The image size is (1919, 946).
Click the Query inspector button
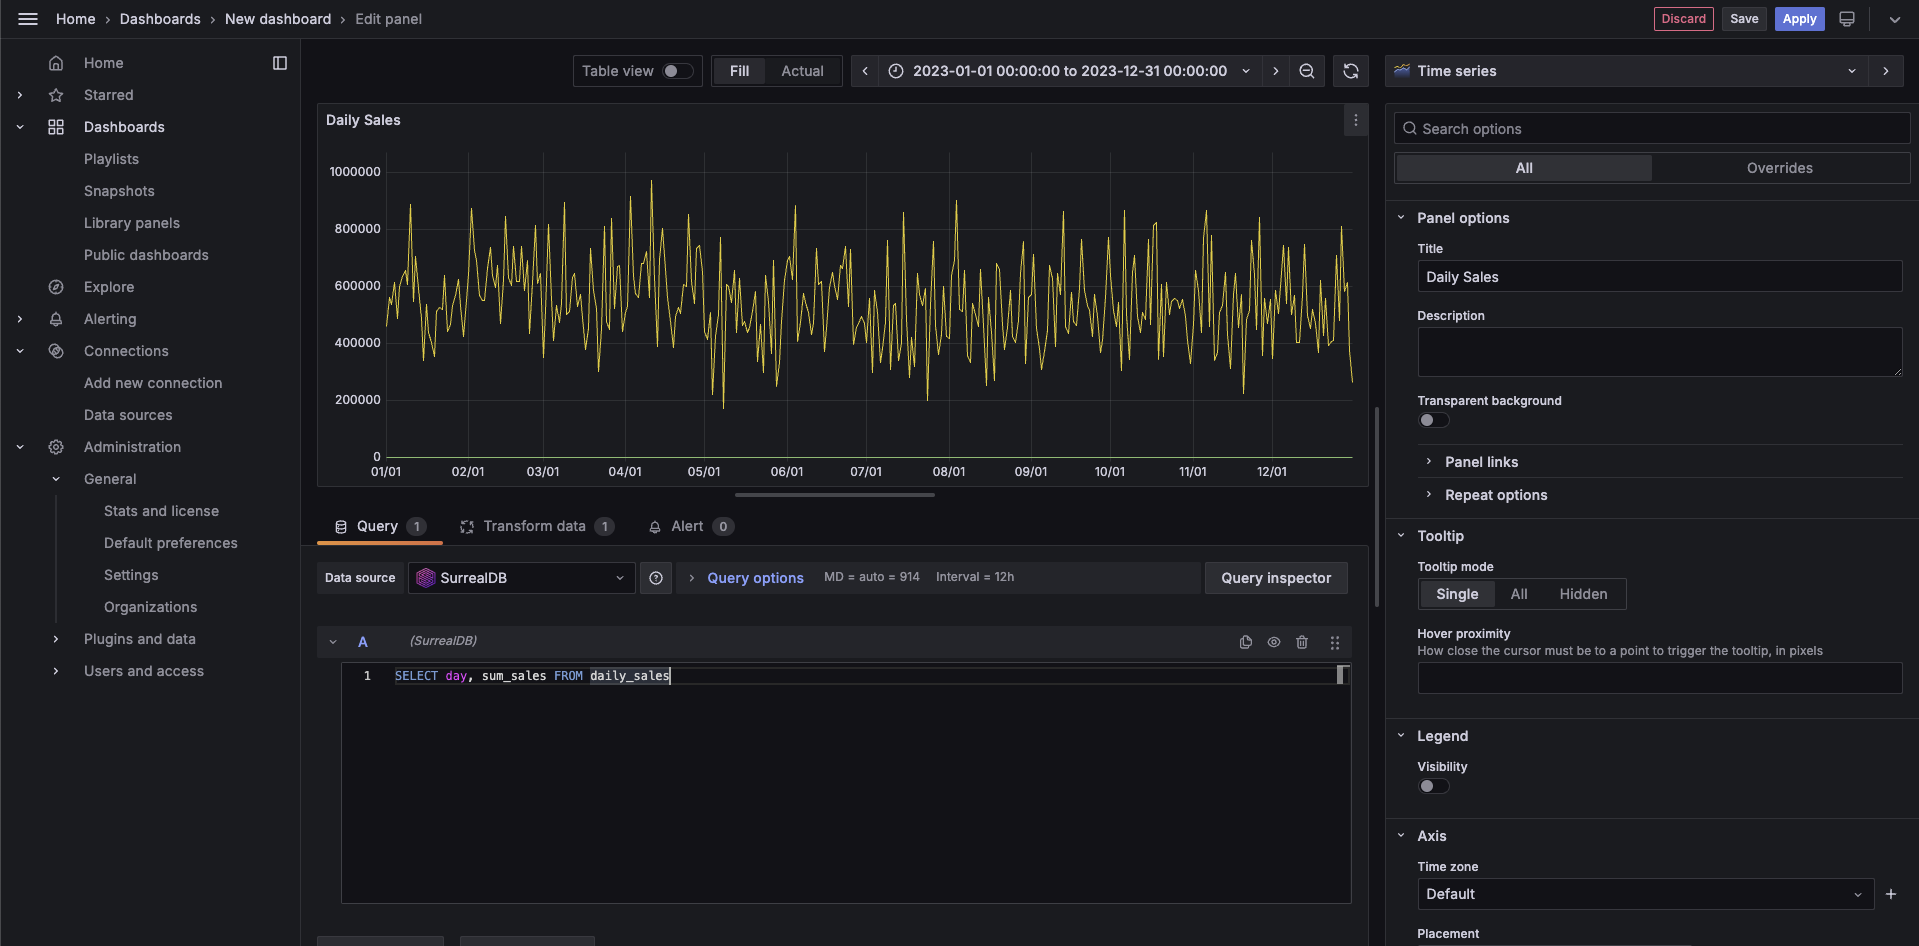[1276, 577]
